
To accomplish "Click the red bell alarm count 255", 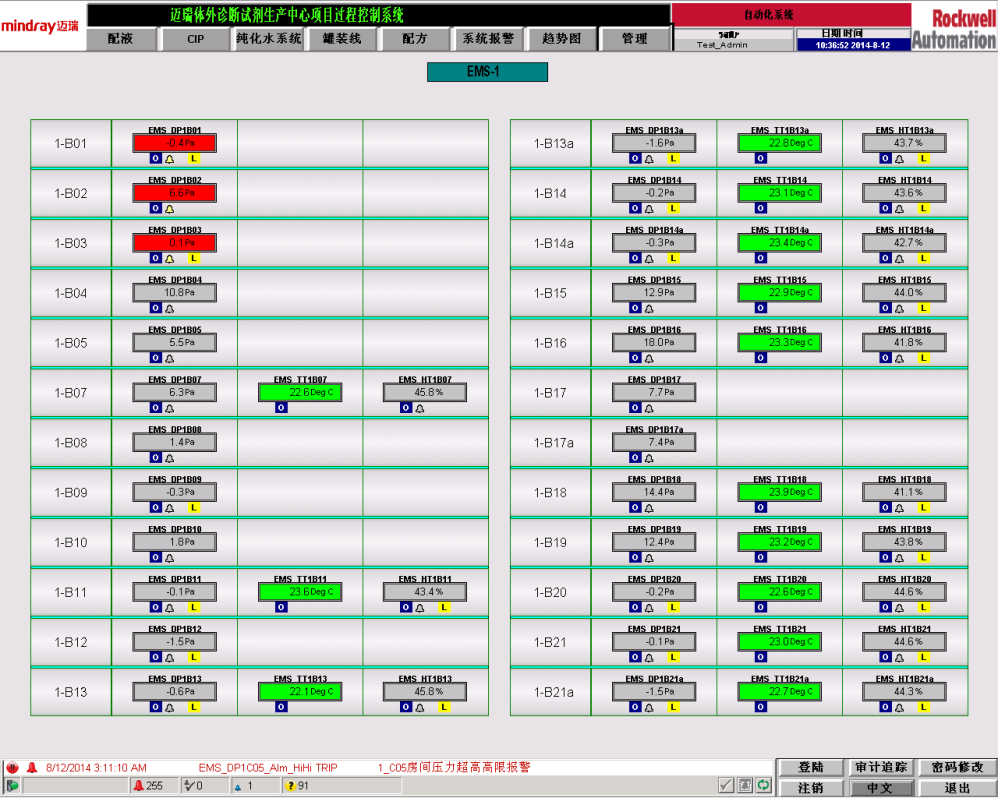I will point(148,786).
